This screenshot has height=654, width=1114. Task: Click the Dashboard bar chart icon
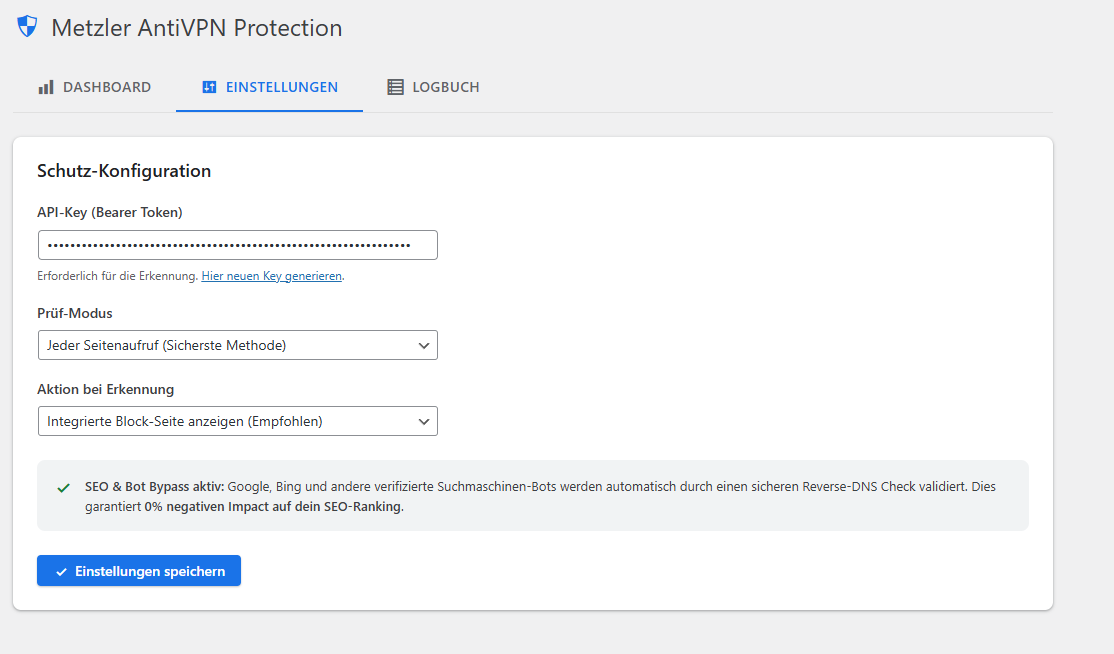[46, 87]
